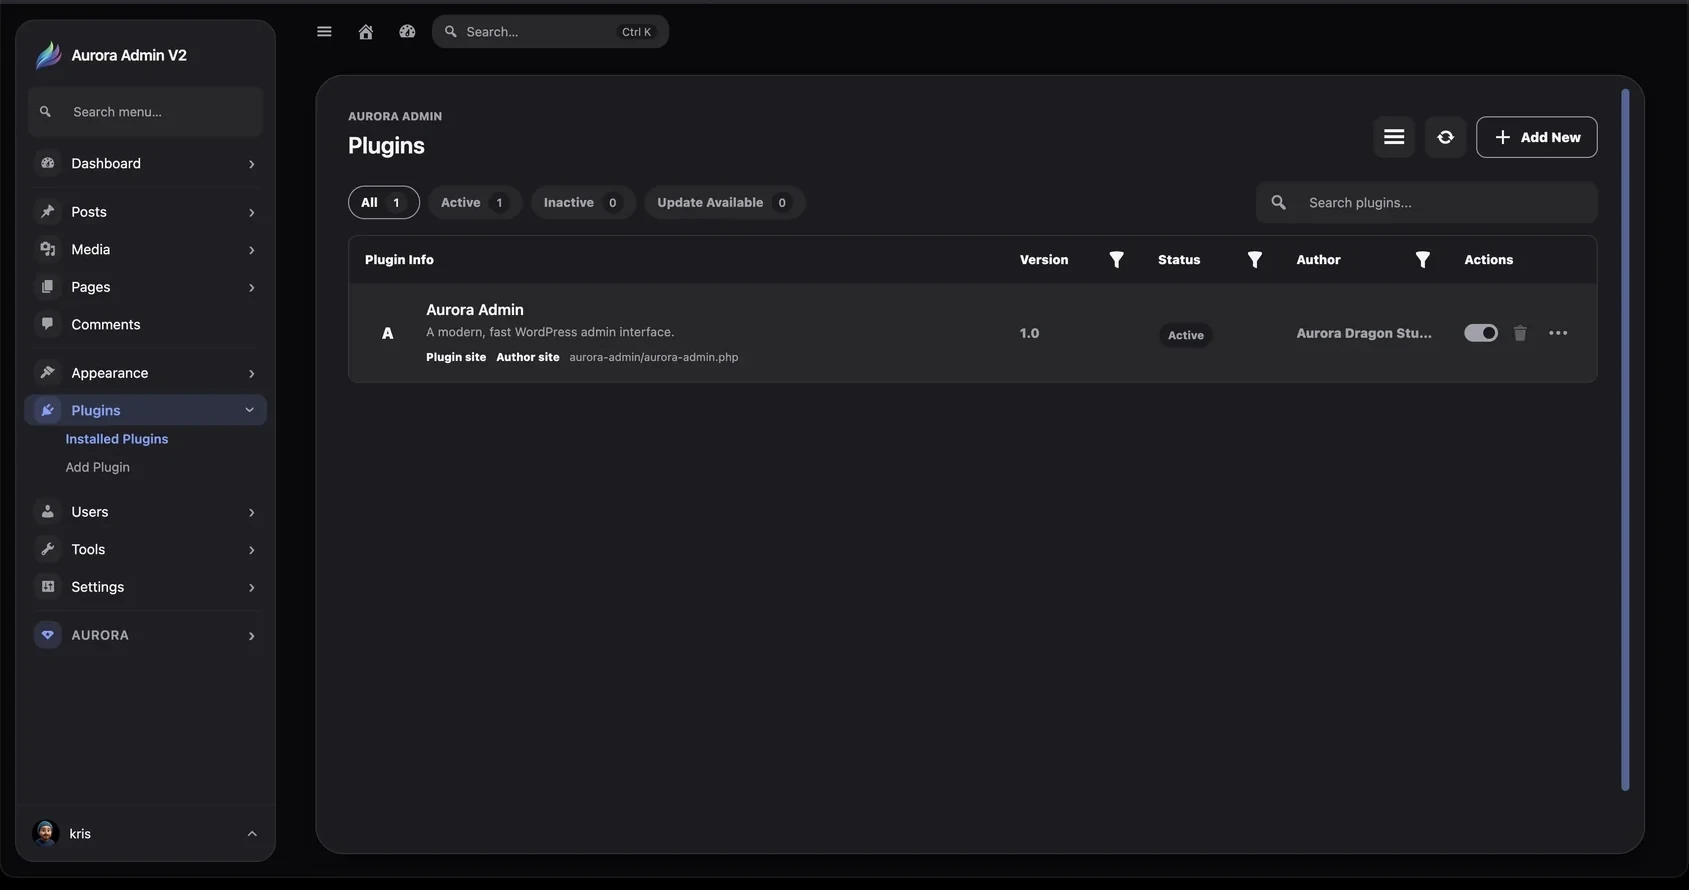This screenshot has width=1689, height=890.
Task: Click the Comments speech bubble icon
Action: point(47,324)
